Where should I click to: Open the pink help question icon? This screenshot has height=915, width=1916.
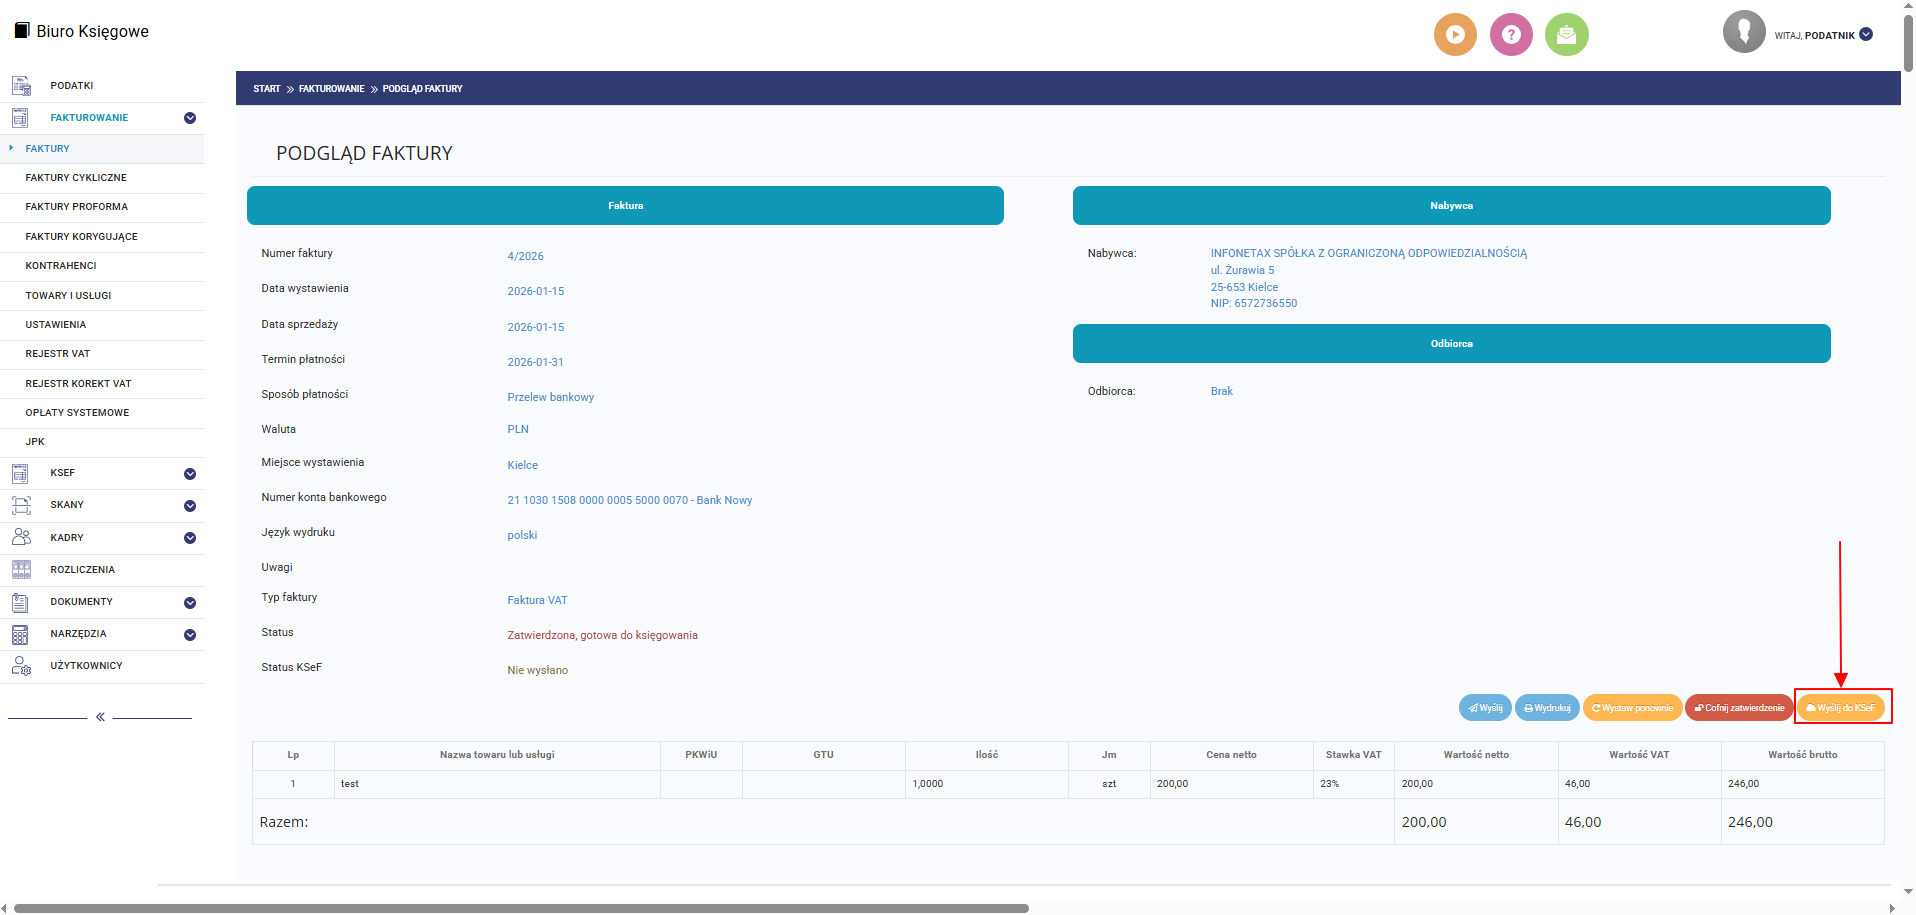(x=1511, y=35)
